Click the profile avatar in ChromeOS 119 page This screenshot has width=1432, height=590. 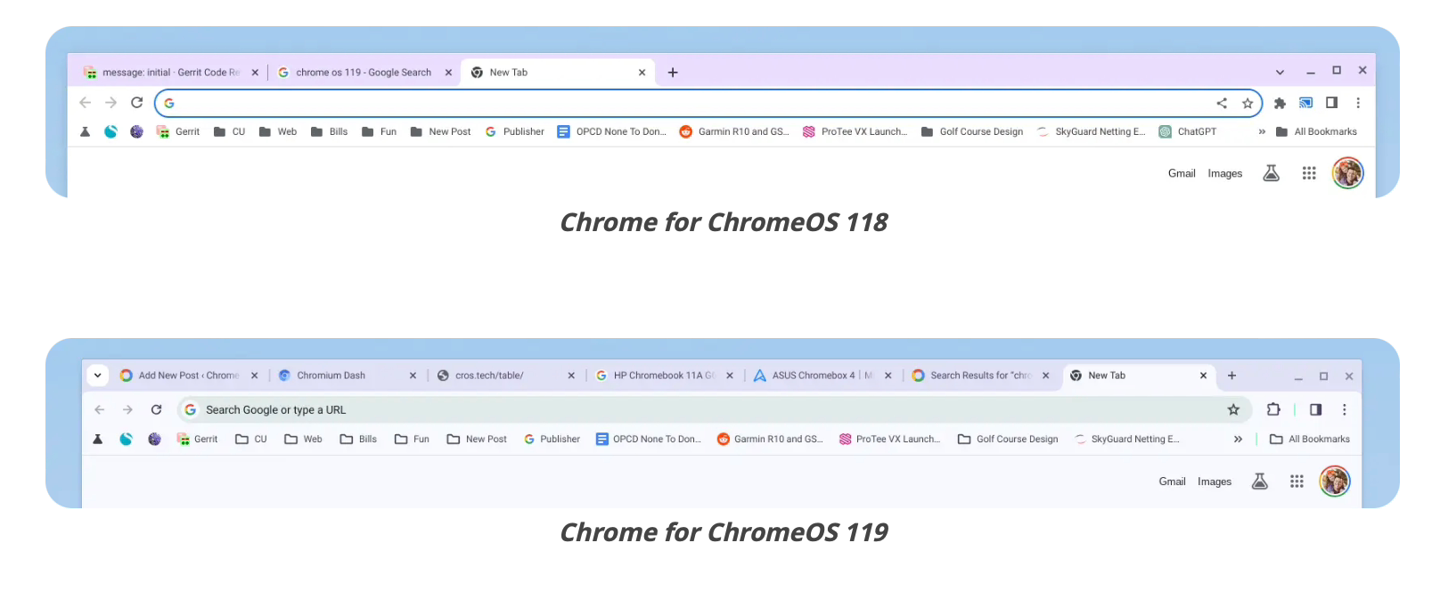(1335, 481)
